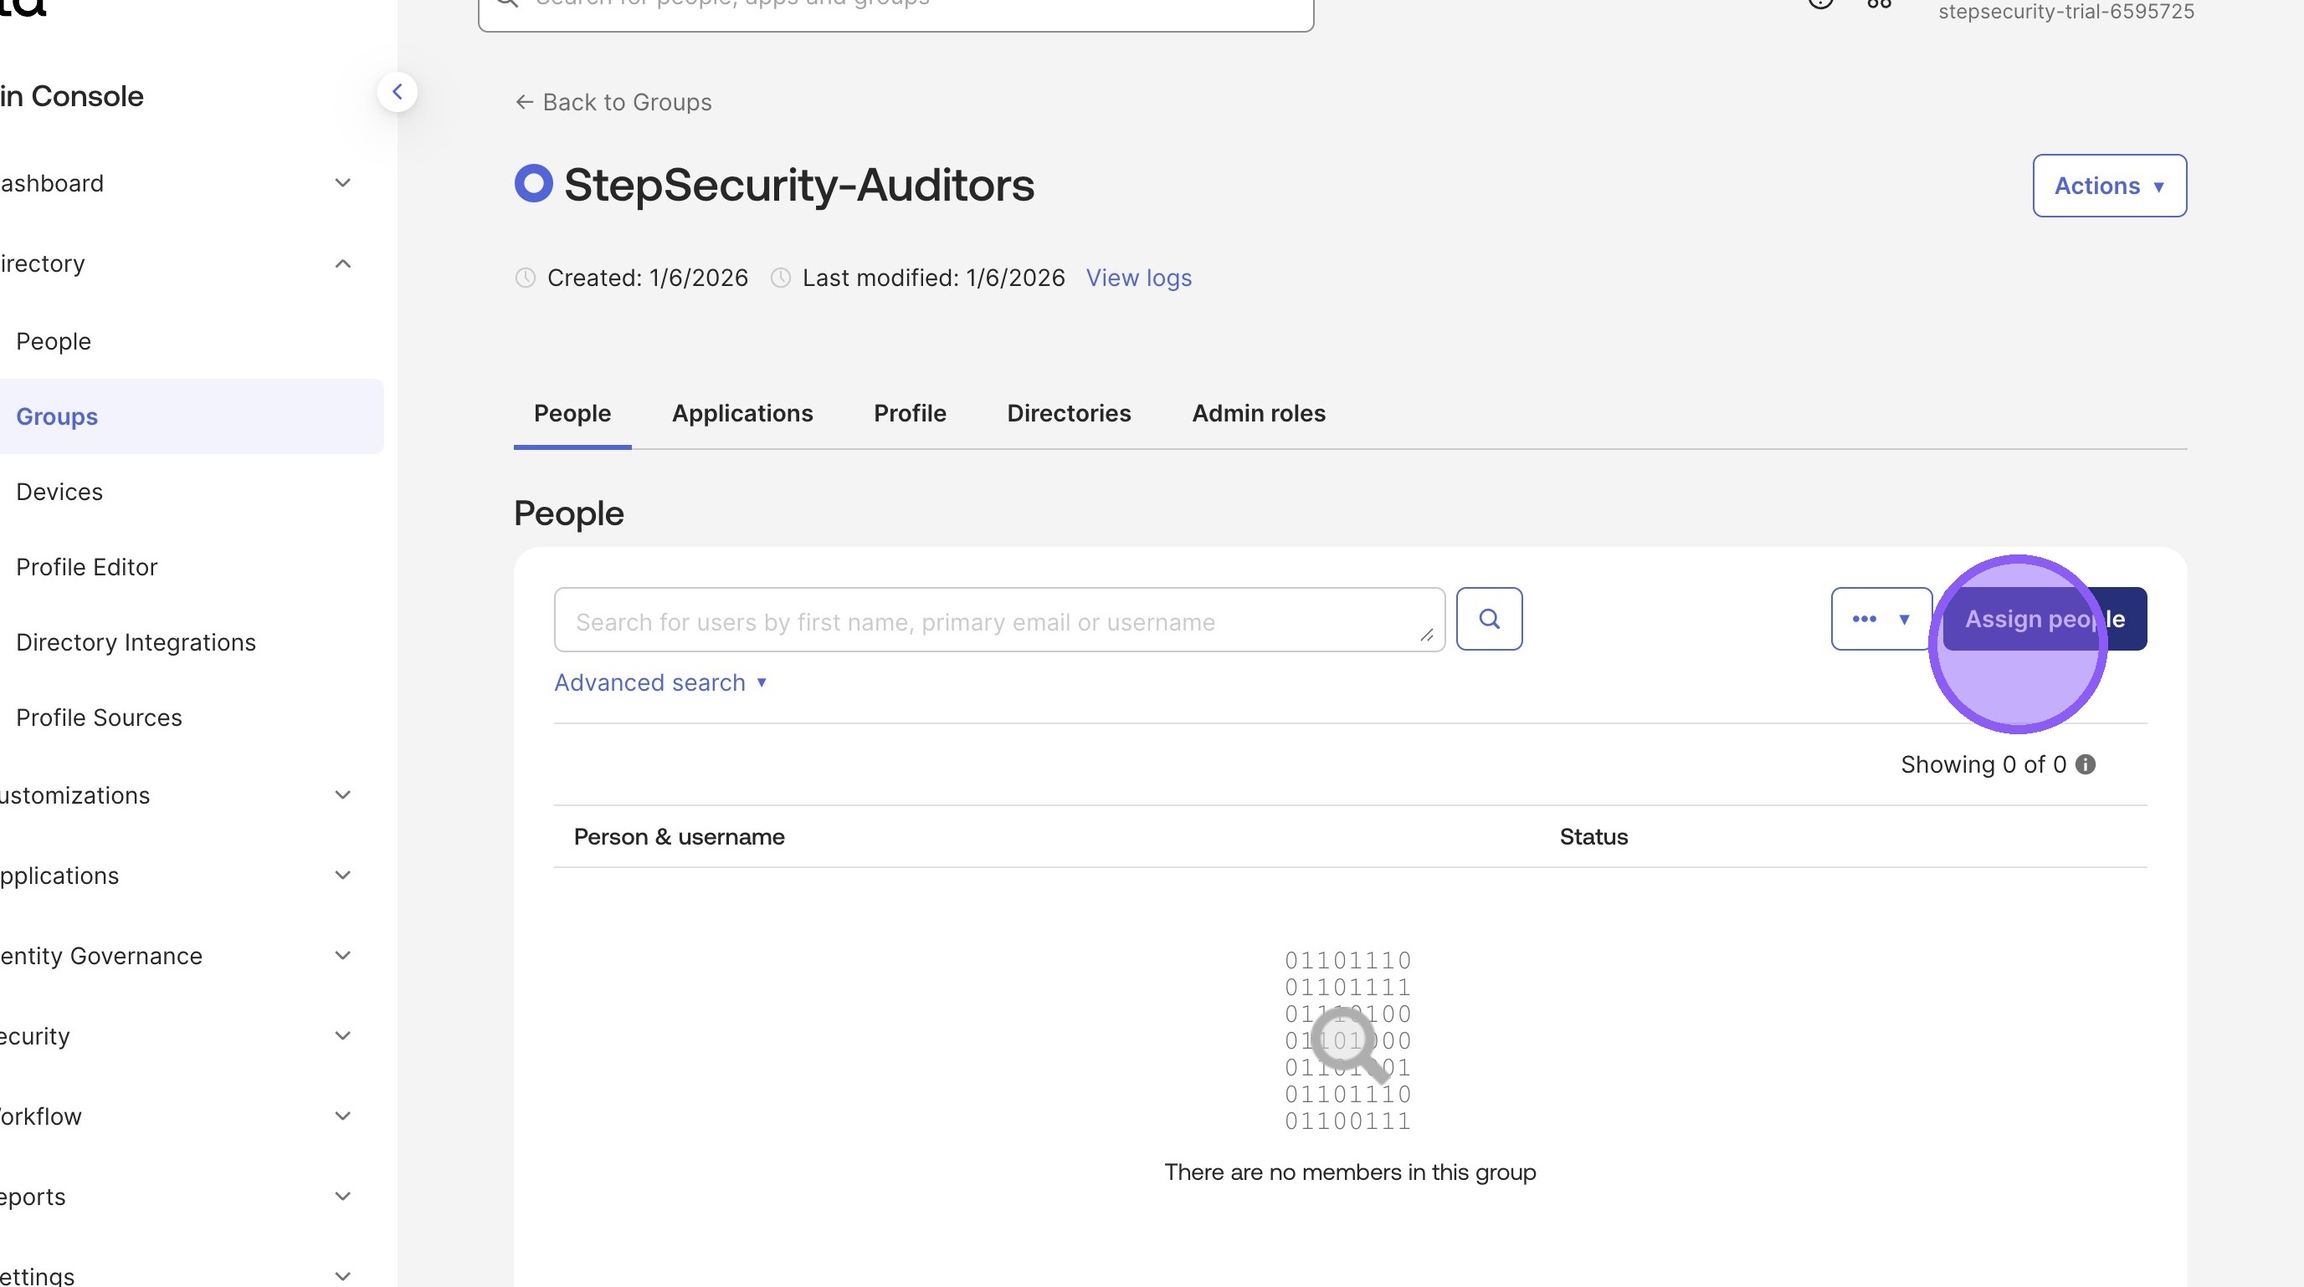Click the info icon beside Showing 0 of 0
Image resolution: width=2304 pixels, height=1287 pixels.
(x=2085, y=765)
